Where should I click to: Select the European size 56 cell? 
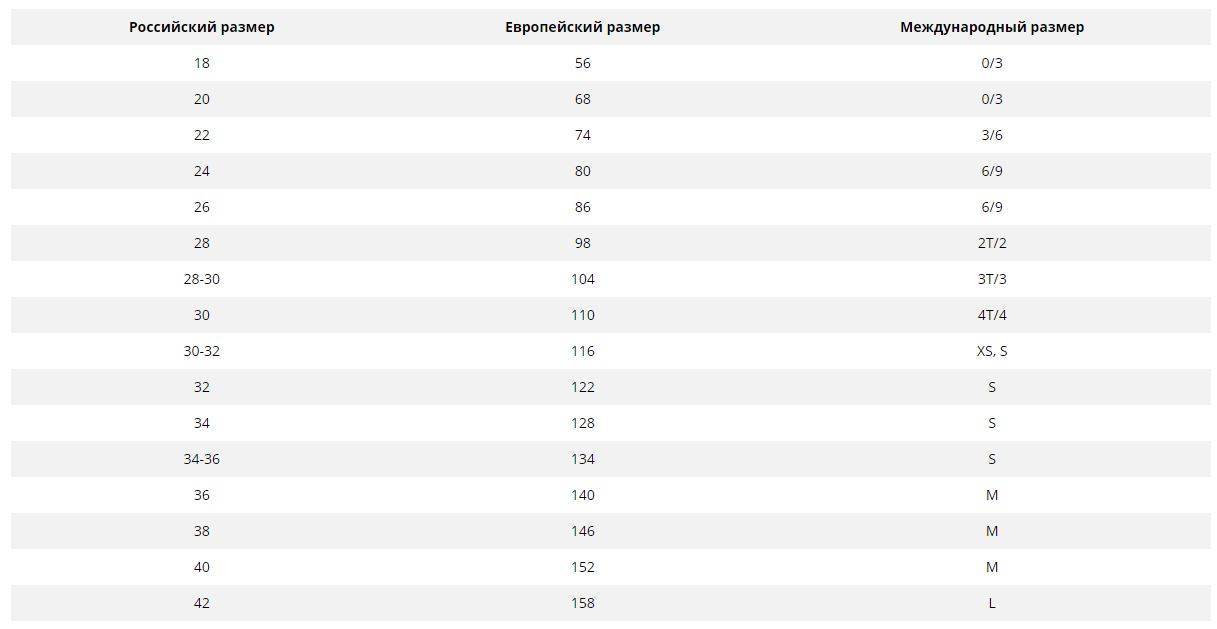click(x=582, y=63)
